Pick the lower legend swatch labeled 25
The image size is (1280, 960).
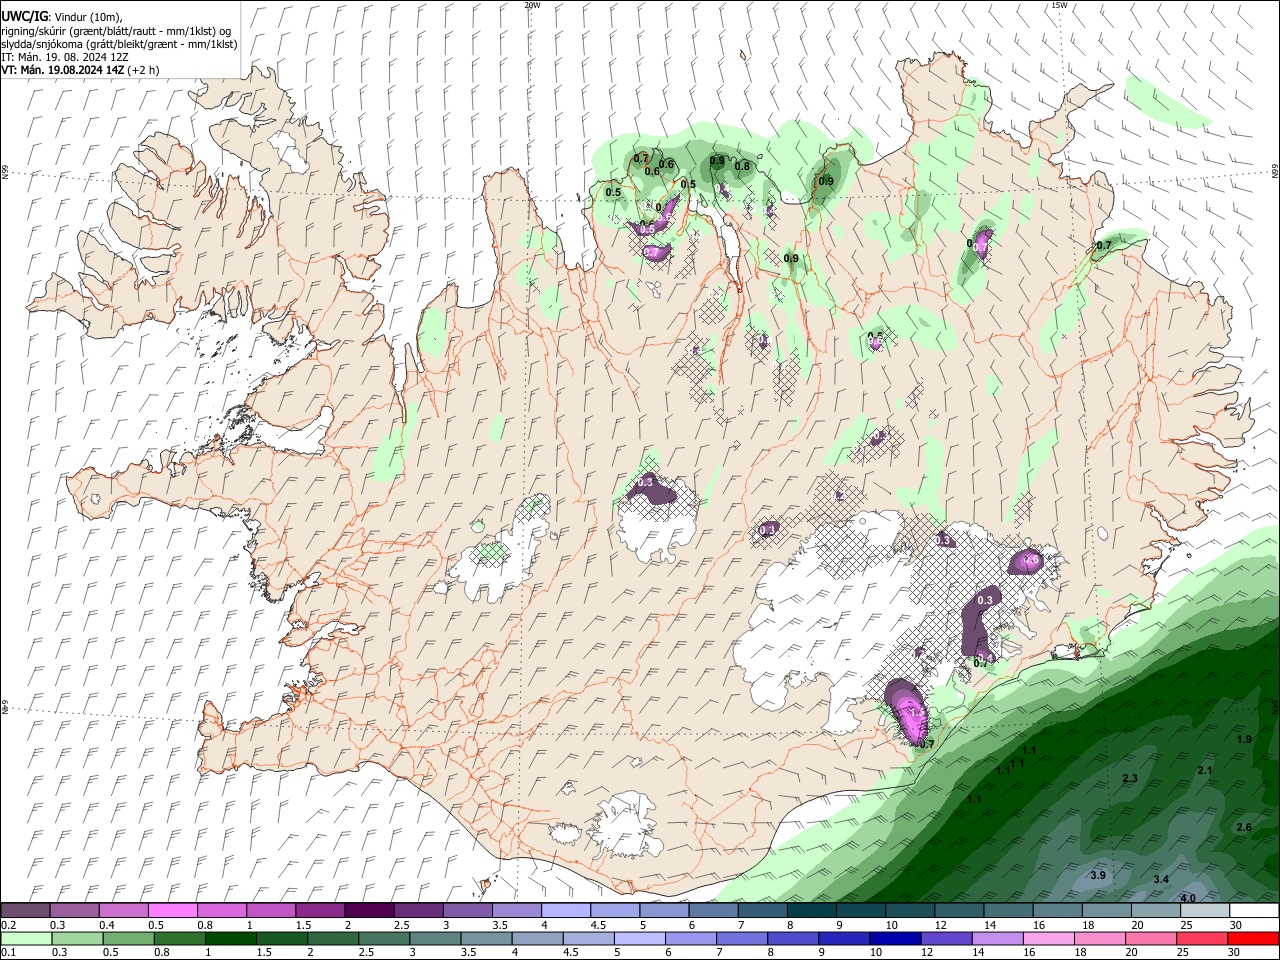1203,939
